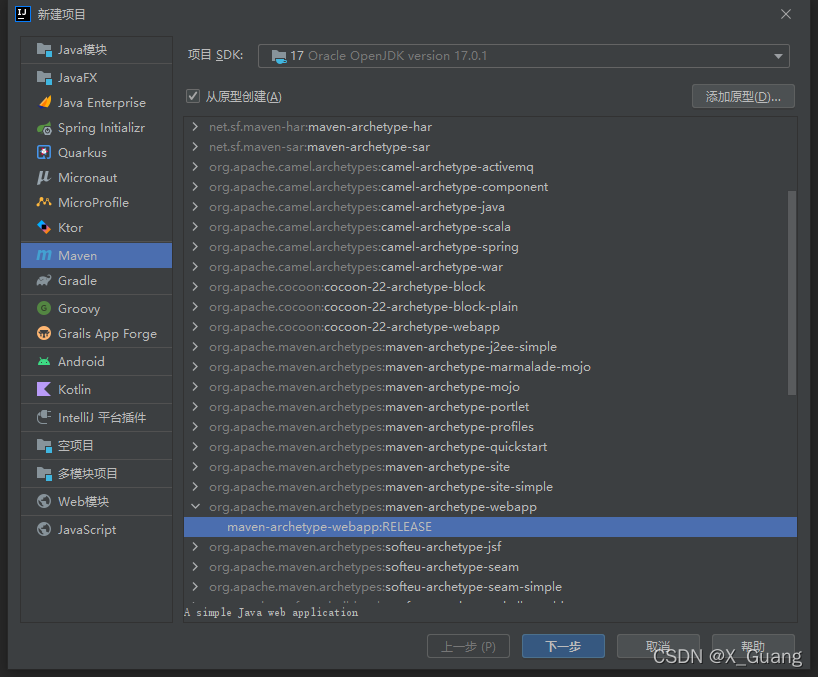
Task: Select camel-archetype-scala row
Action: (490, 227)
